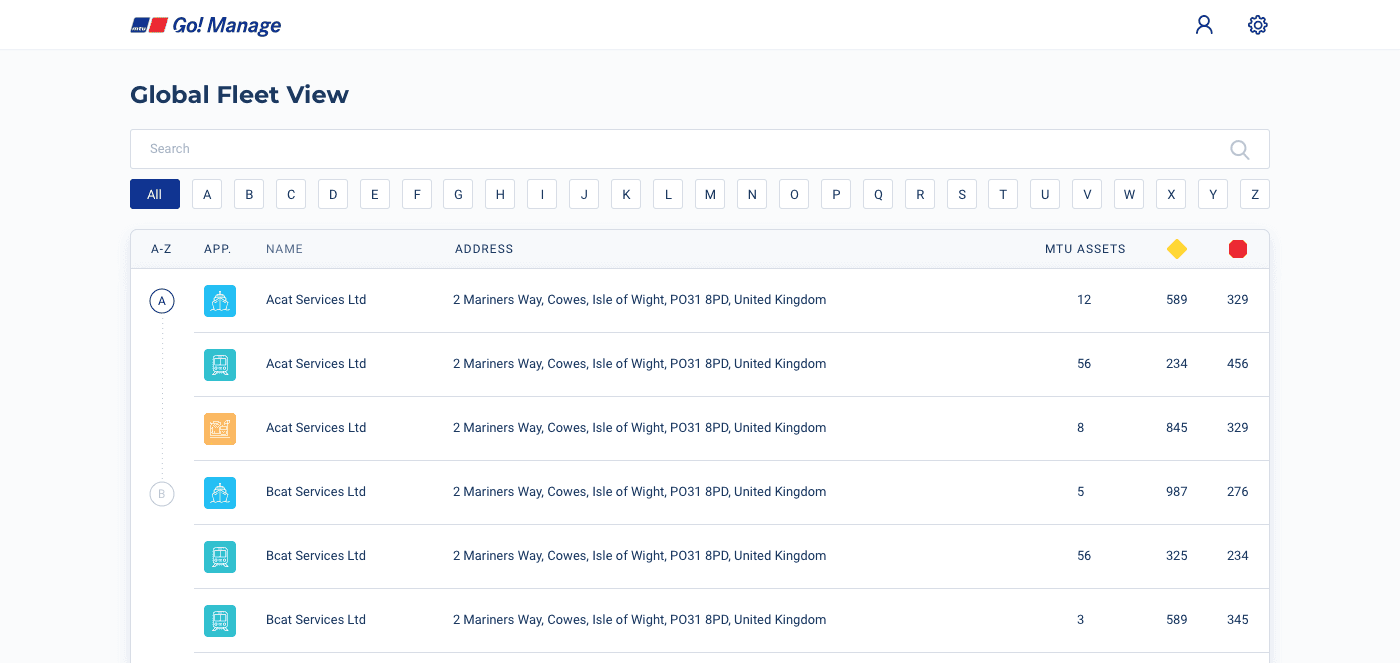The height and width of the screenshot is (663, 1400).
Task: Filter by letter P
Action: 836,194
